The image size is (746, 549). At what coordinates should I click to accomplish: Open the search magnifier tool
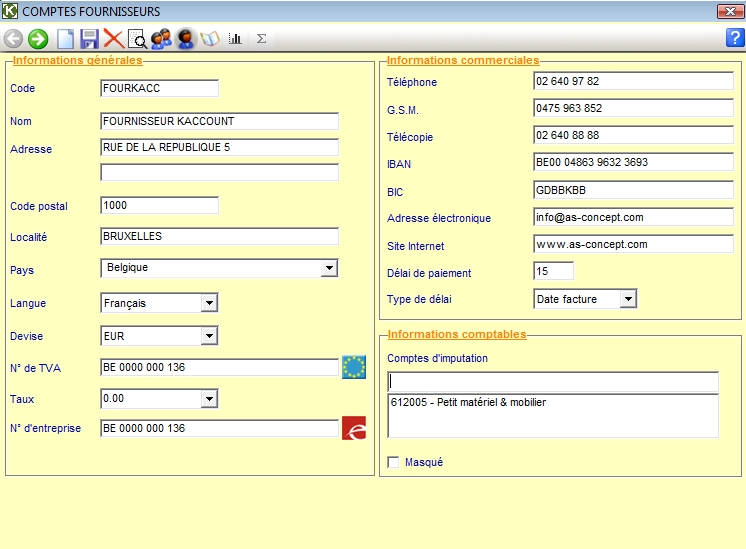click(x=137, y=39)
